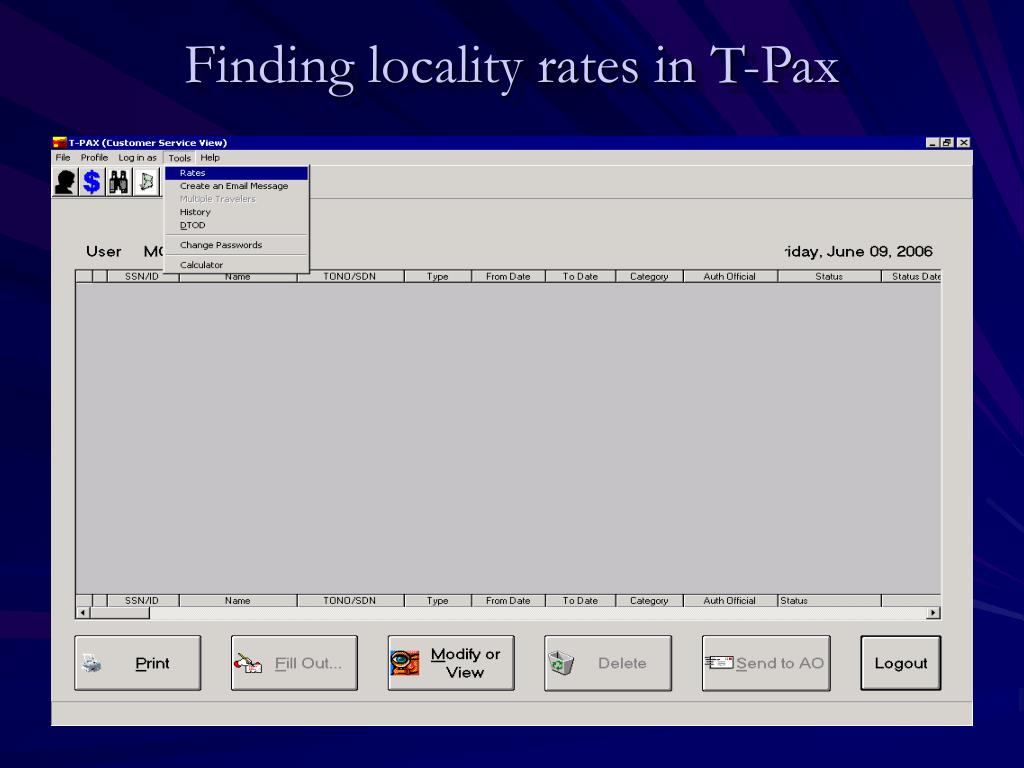Click the top SSN/ID column header
The height and width of the screenshot is (768, 1024).
tap(142, 276)
